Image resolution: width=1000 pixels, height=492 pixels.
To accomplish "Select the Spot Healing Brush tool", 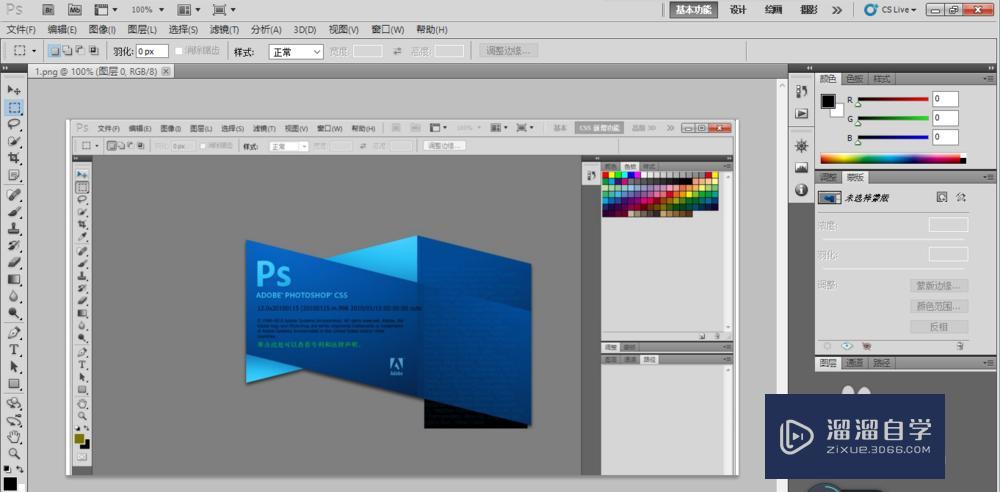I will (x=14, y=195).
